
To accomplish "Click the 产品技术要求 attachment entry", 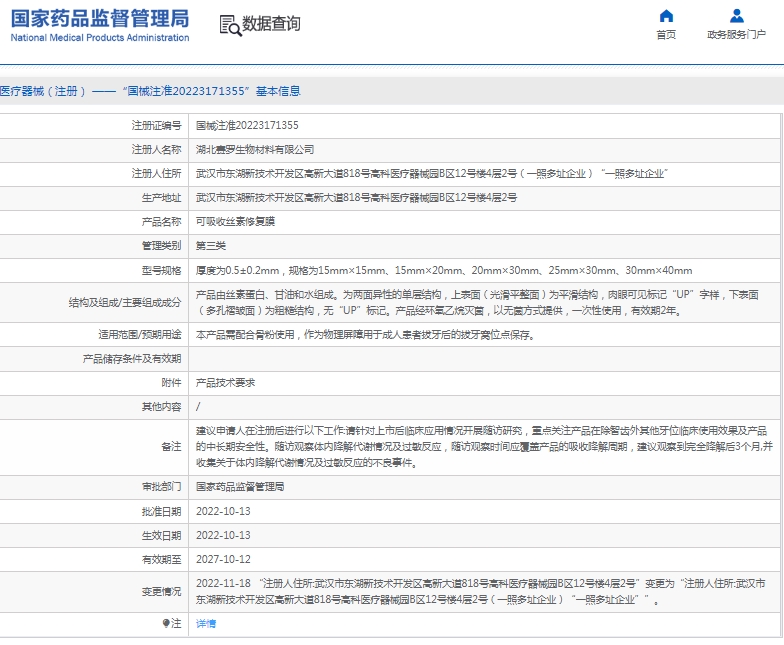I will coord(225,382).
